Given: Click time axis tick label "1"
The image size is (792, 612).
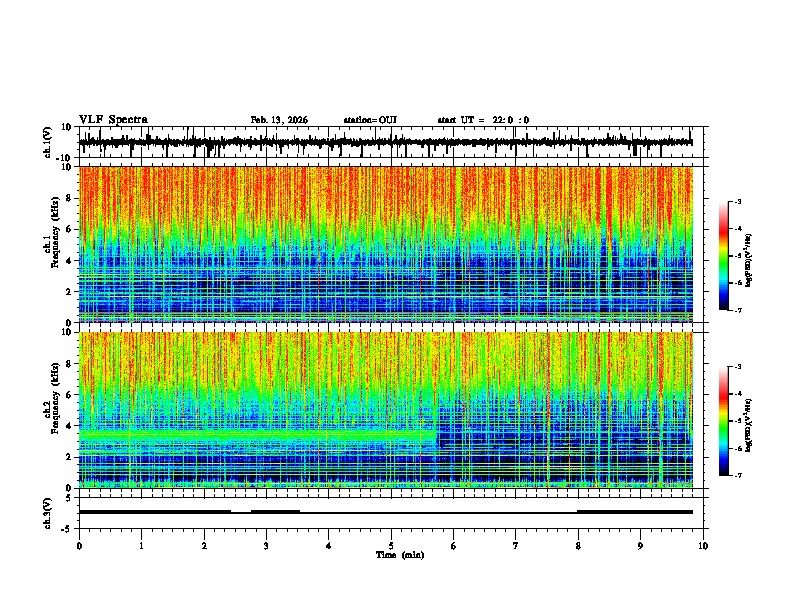Looking at the screenshot, I should click(x=141, y=546).
